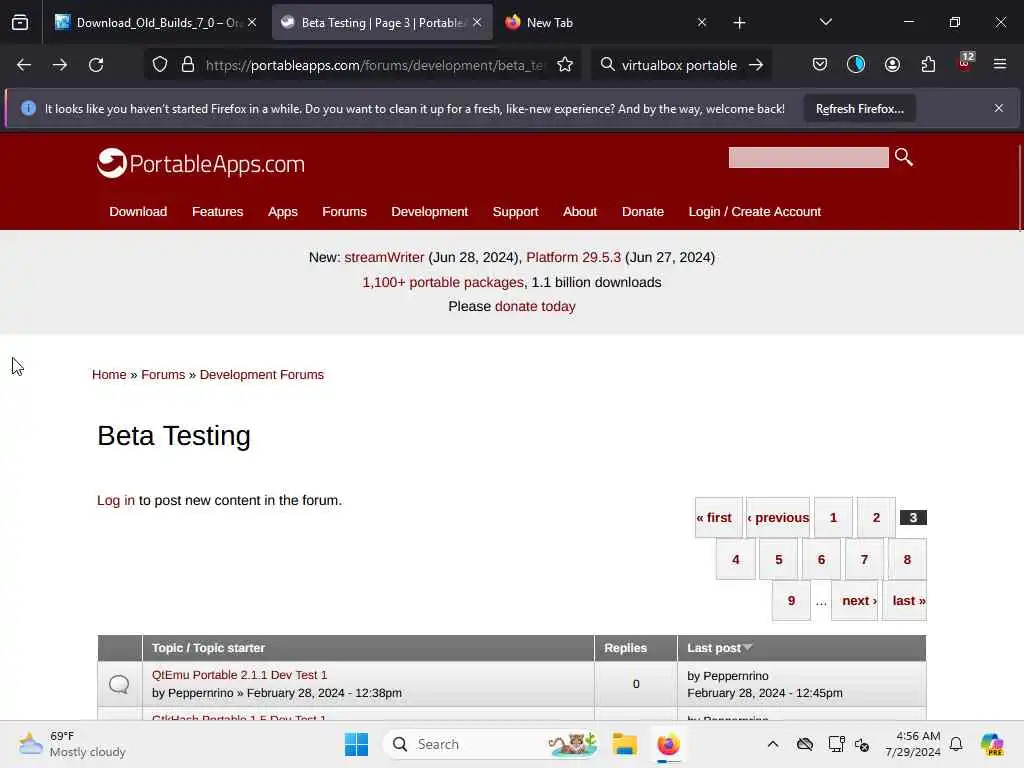Jump to the last pager page
This screenshot has width=1024, height=768.
coord(904,600)
